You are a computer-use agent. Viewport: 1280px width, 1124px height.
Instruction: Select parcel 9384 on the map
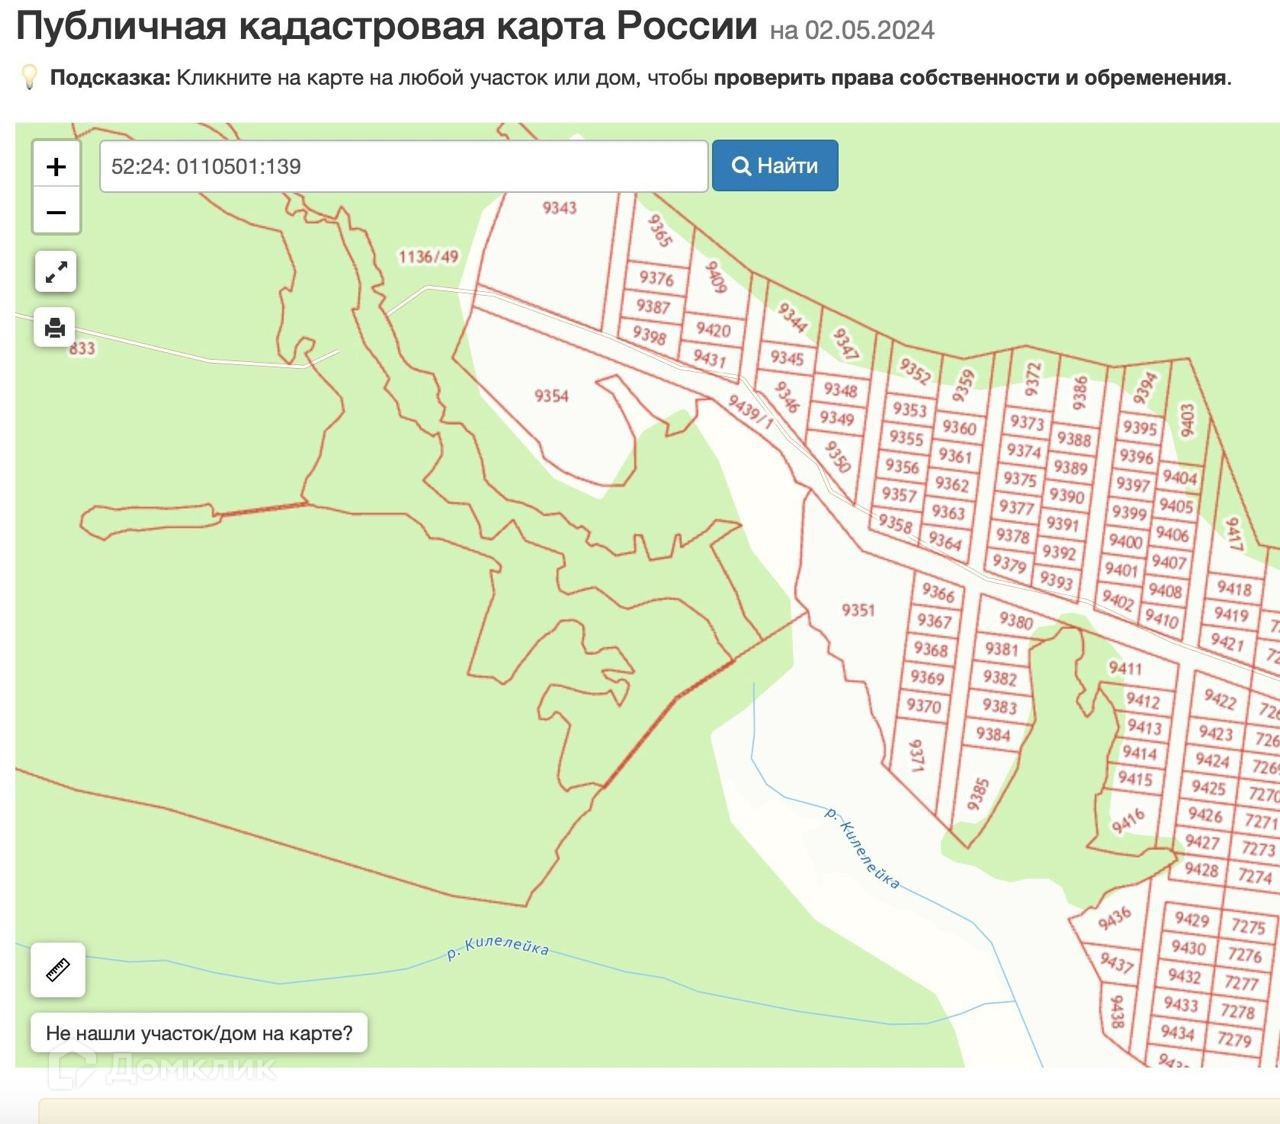993,734
